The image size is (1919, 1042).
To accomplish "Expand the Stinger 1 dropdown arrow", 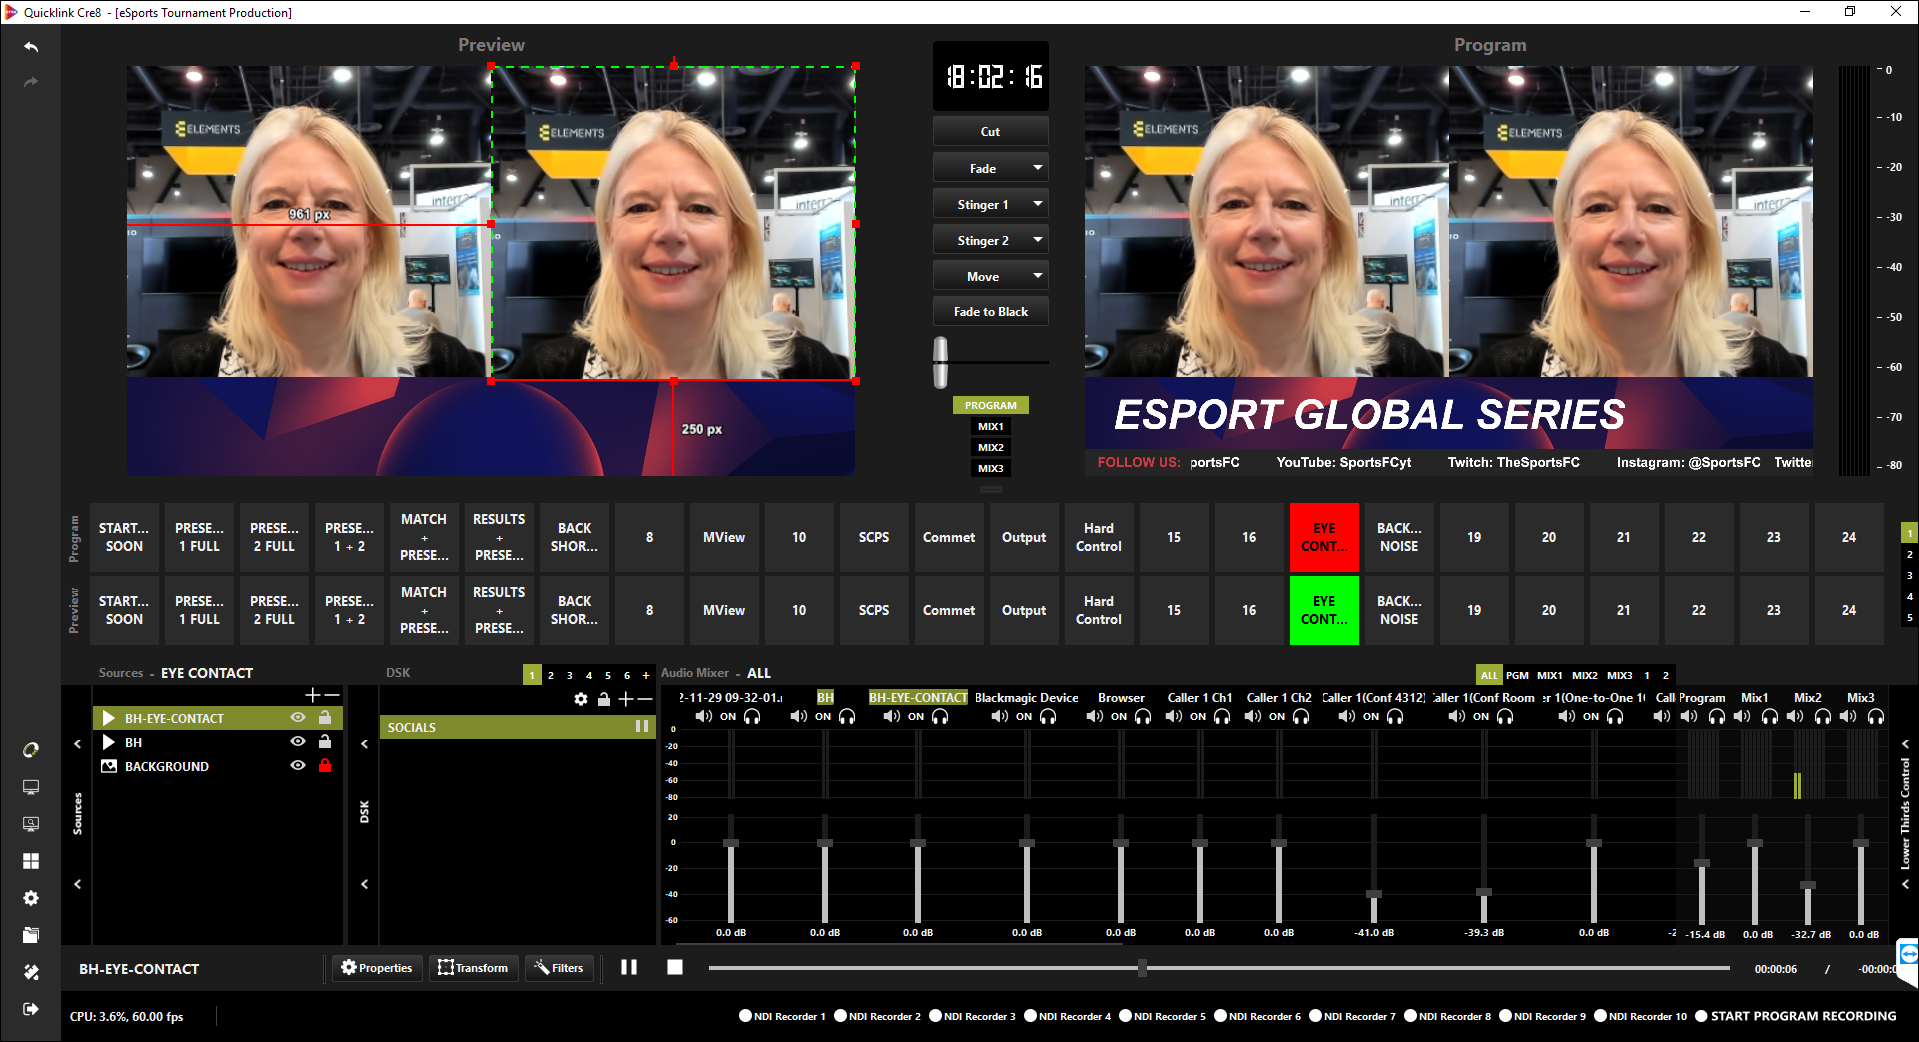I will (1038, 204).
